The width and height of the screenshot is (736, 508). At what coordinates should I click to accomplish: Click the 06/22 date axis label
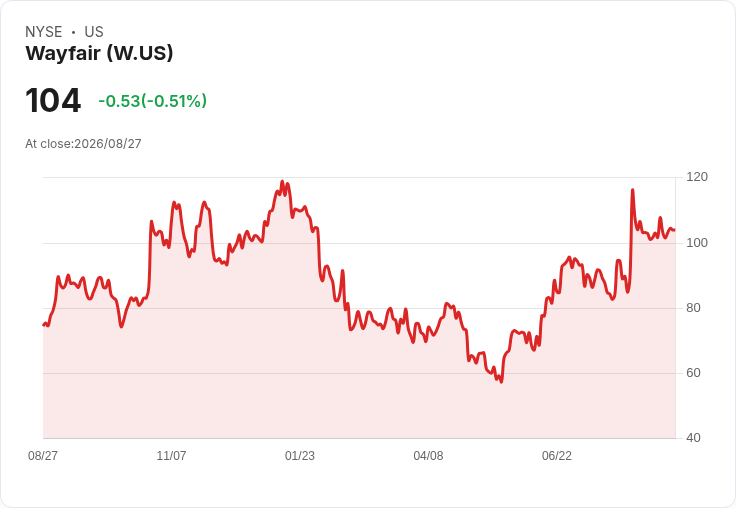click(557, 455)
